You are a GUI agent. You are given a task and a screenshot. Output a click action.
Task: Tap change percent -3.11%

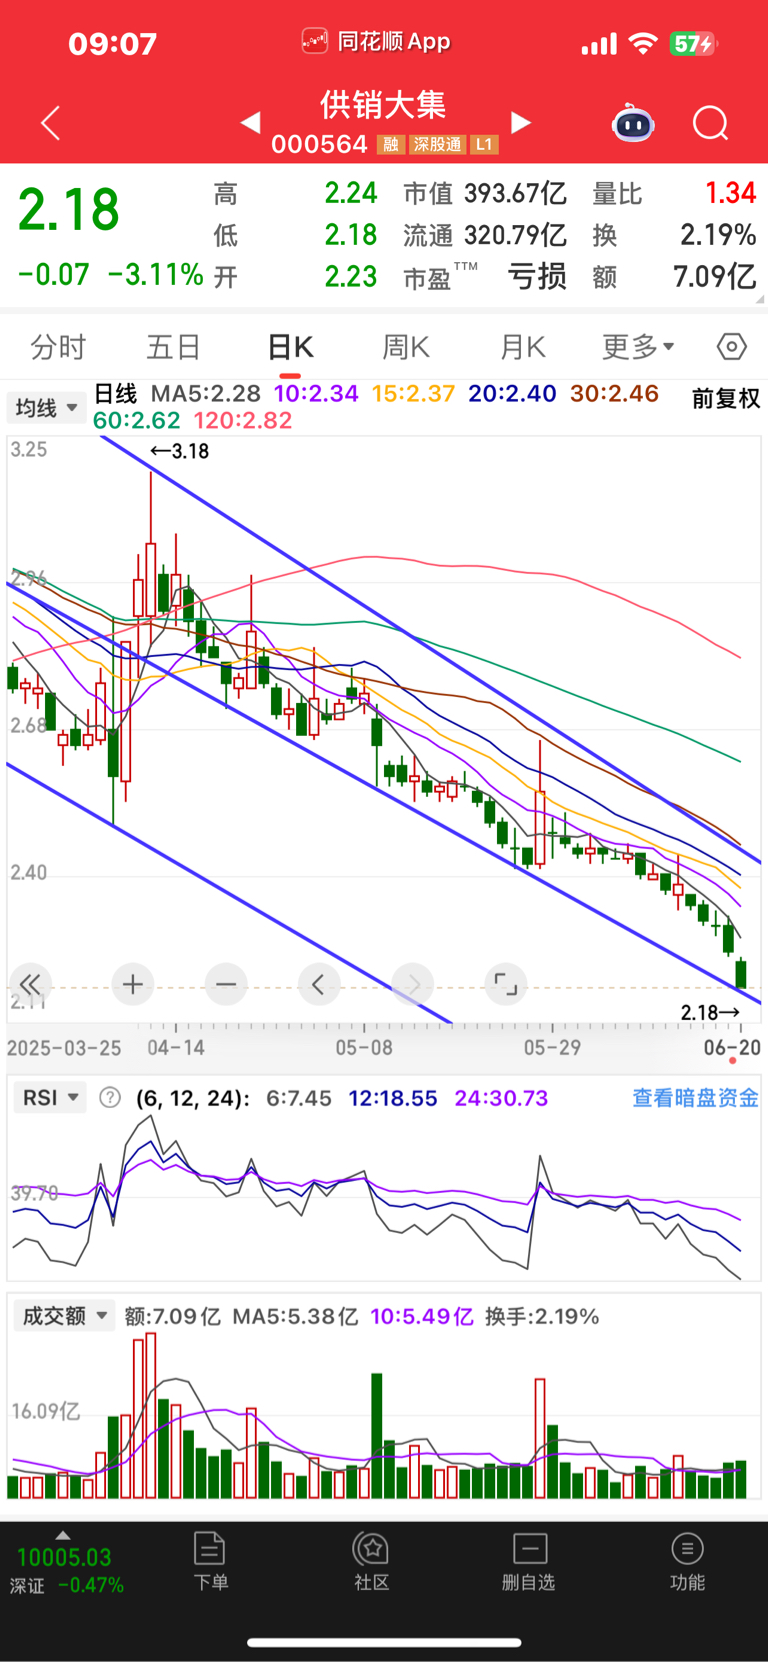click(x=155, y=274)
